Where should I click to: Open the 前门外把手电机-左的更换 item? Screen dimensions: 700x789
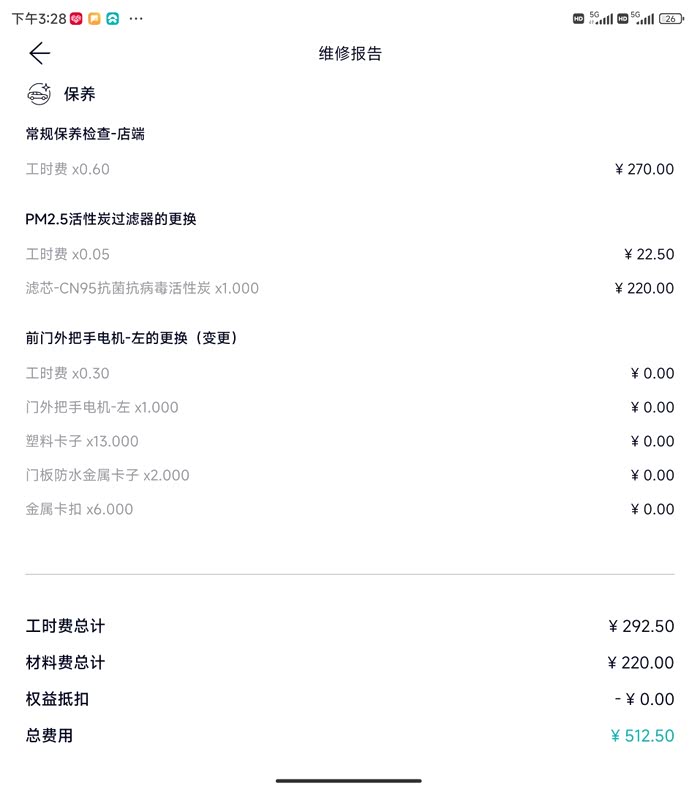pos(132,338)
